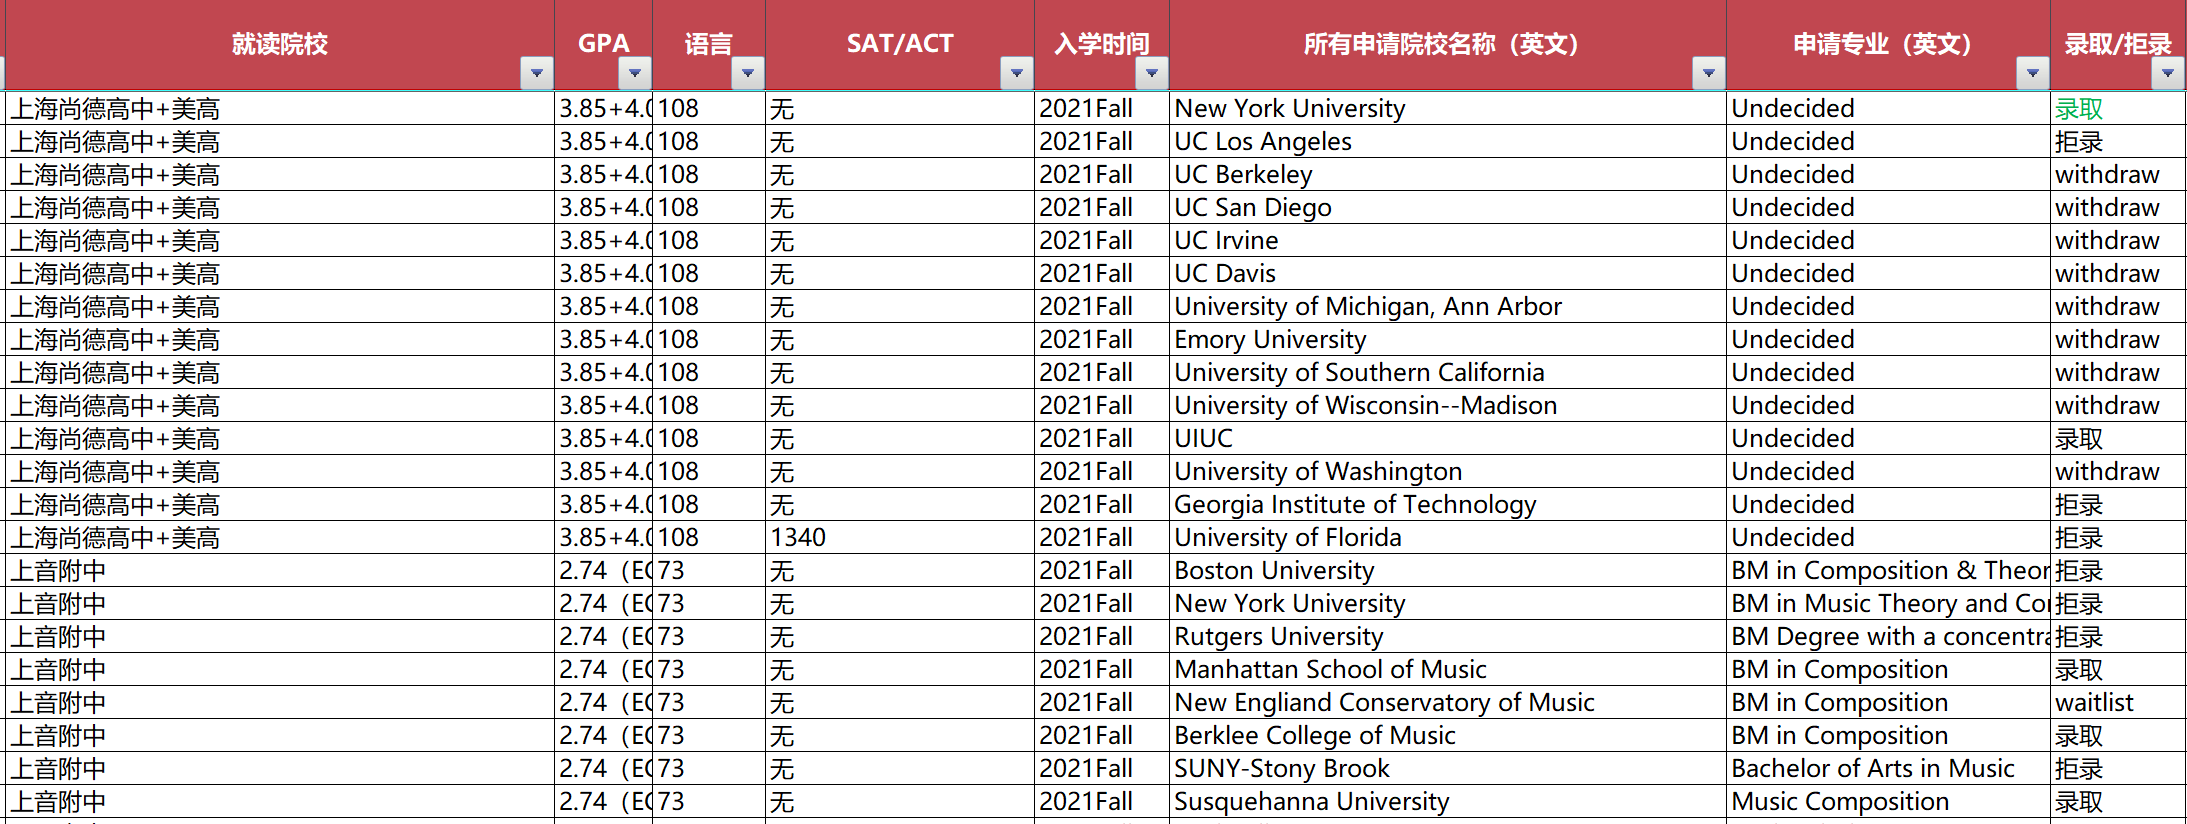2187x824 pixels.
Task: Open the 入学时间 column filter dropdown
Action: click(x=1152, y=73)
